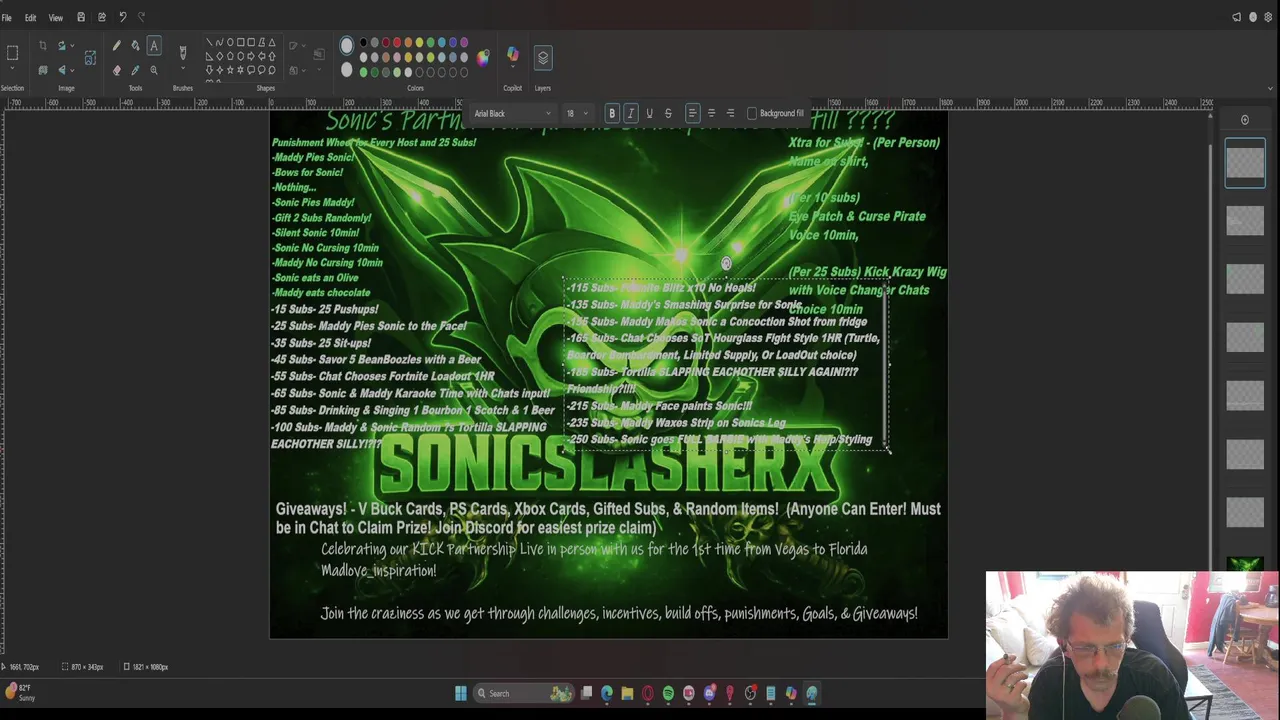1280x720 pixels.
Task: Select the Crop tool in Image group
Action: pyautogui.click(x=42, y=46)
